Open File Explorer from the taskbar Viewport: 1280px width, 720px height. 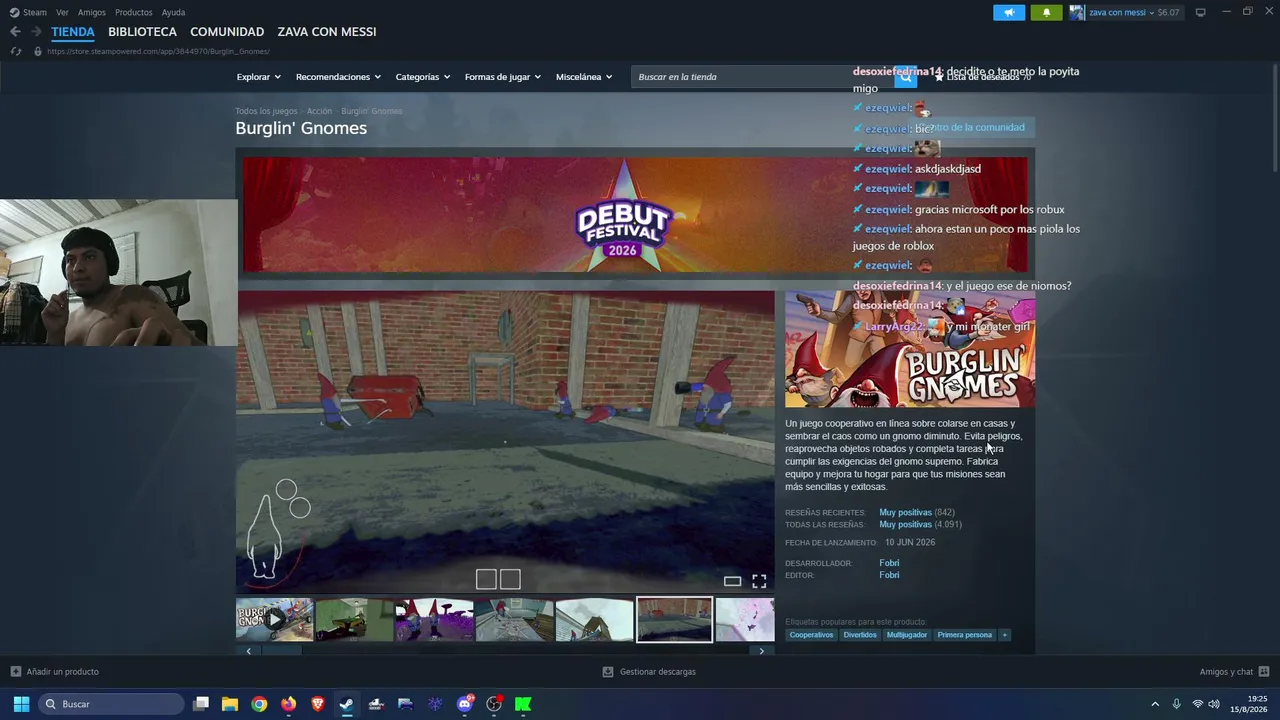tap(230, 704)
